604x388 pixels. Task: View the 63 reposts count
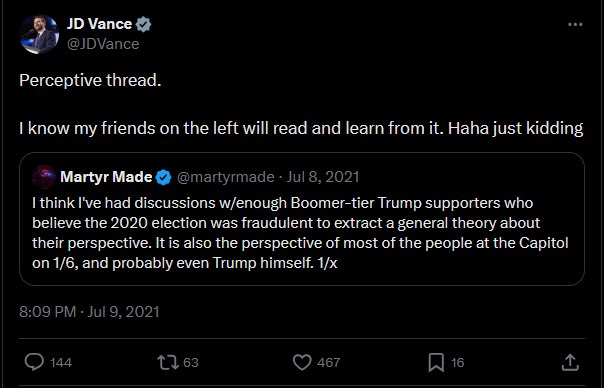(191, 363)
